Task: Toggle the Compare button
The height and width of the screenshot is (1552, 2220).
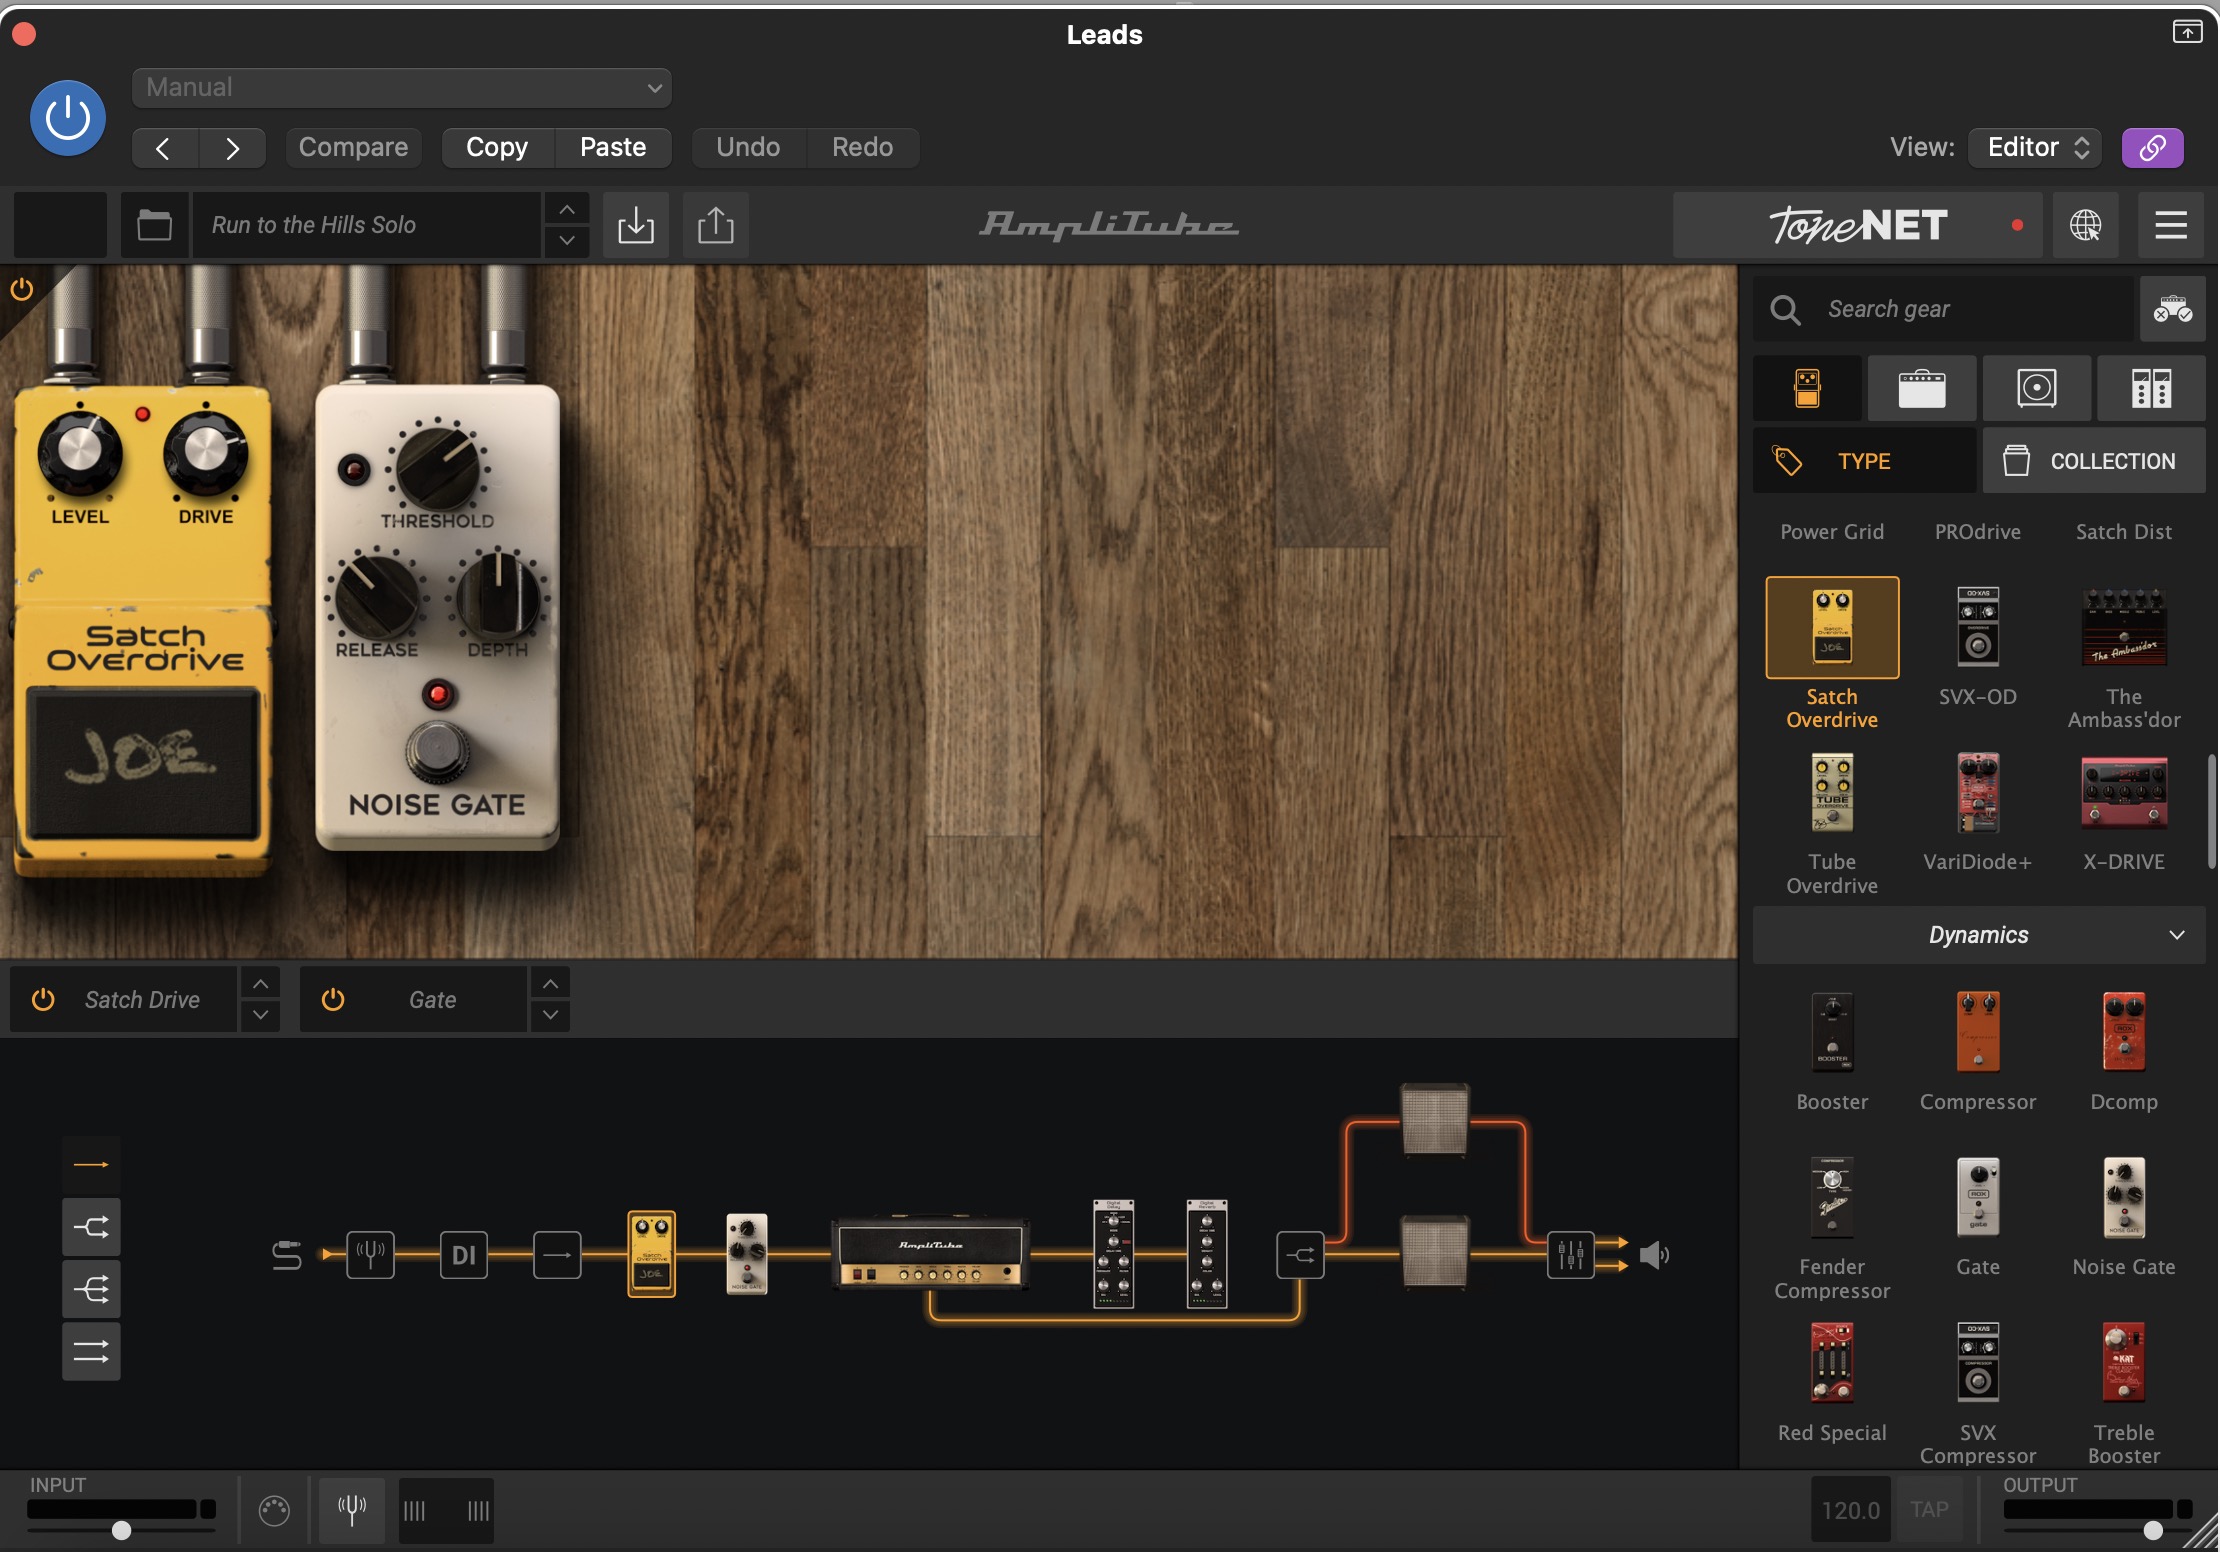Action: (353, 148)
